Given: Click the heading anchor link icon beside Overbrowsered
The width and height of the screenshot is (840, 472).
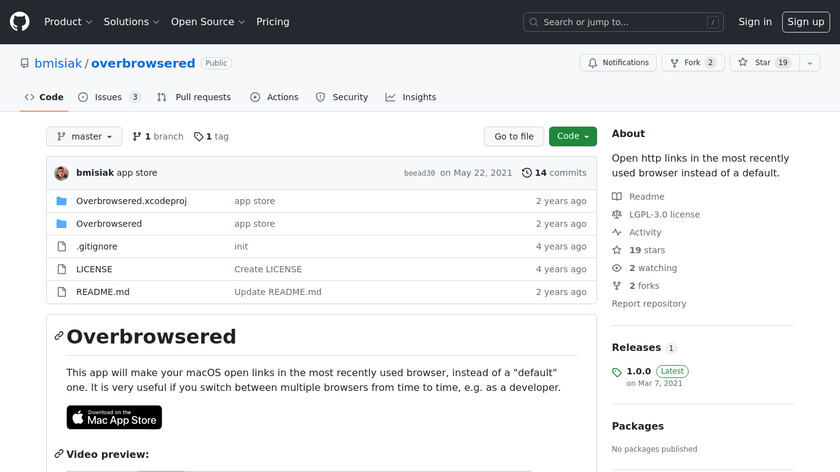Looking at the screenshot, I should point(59,336).
